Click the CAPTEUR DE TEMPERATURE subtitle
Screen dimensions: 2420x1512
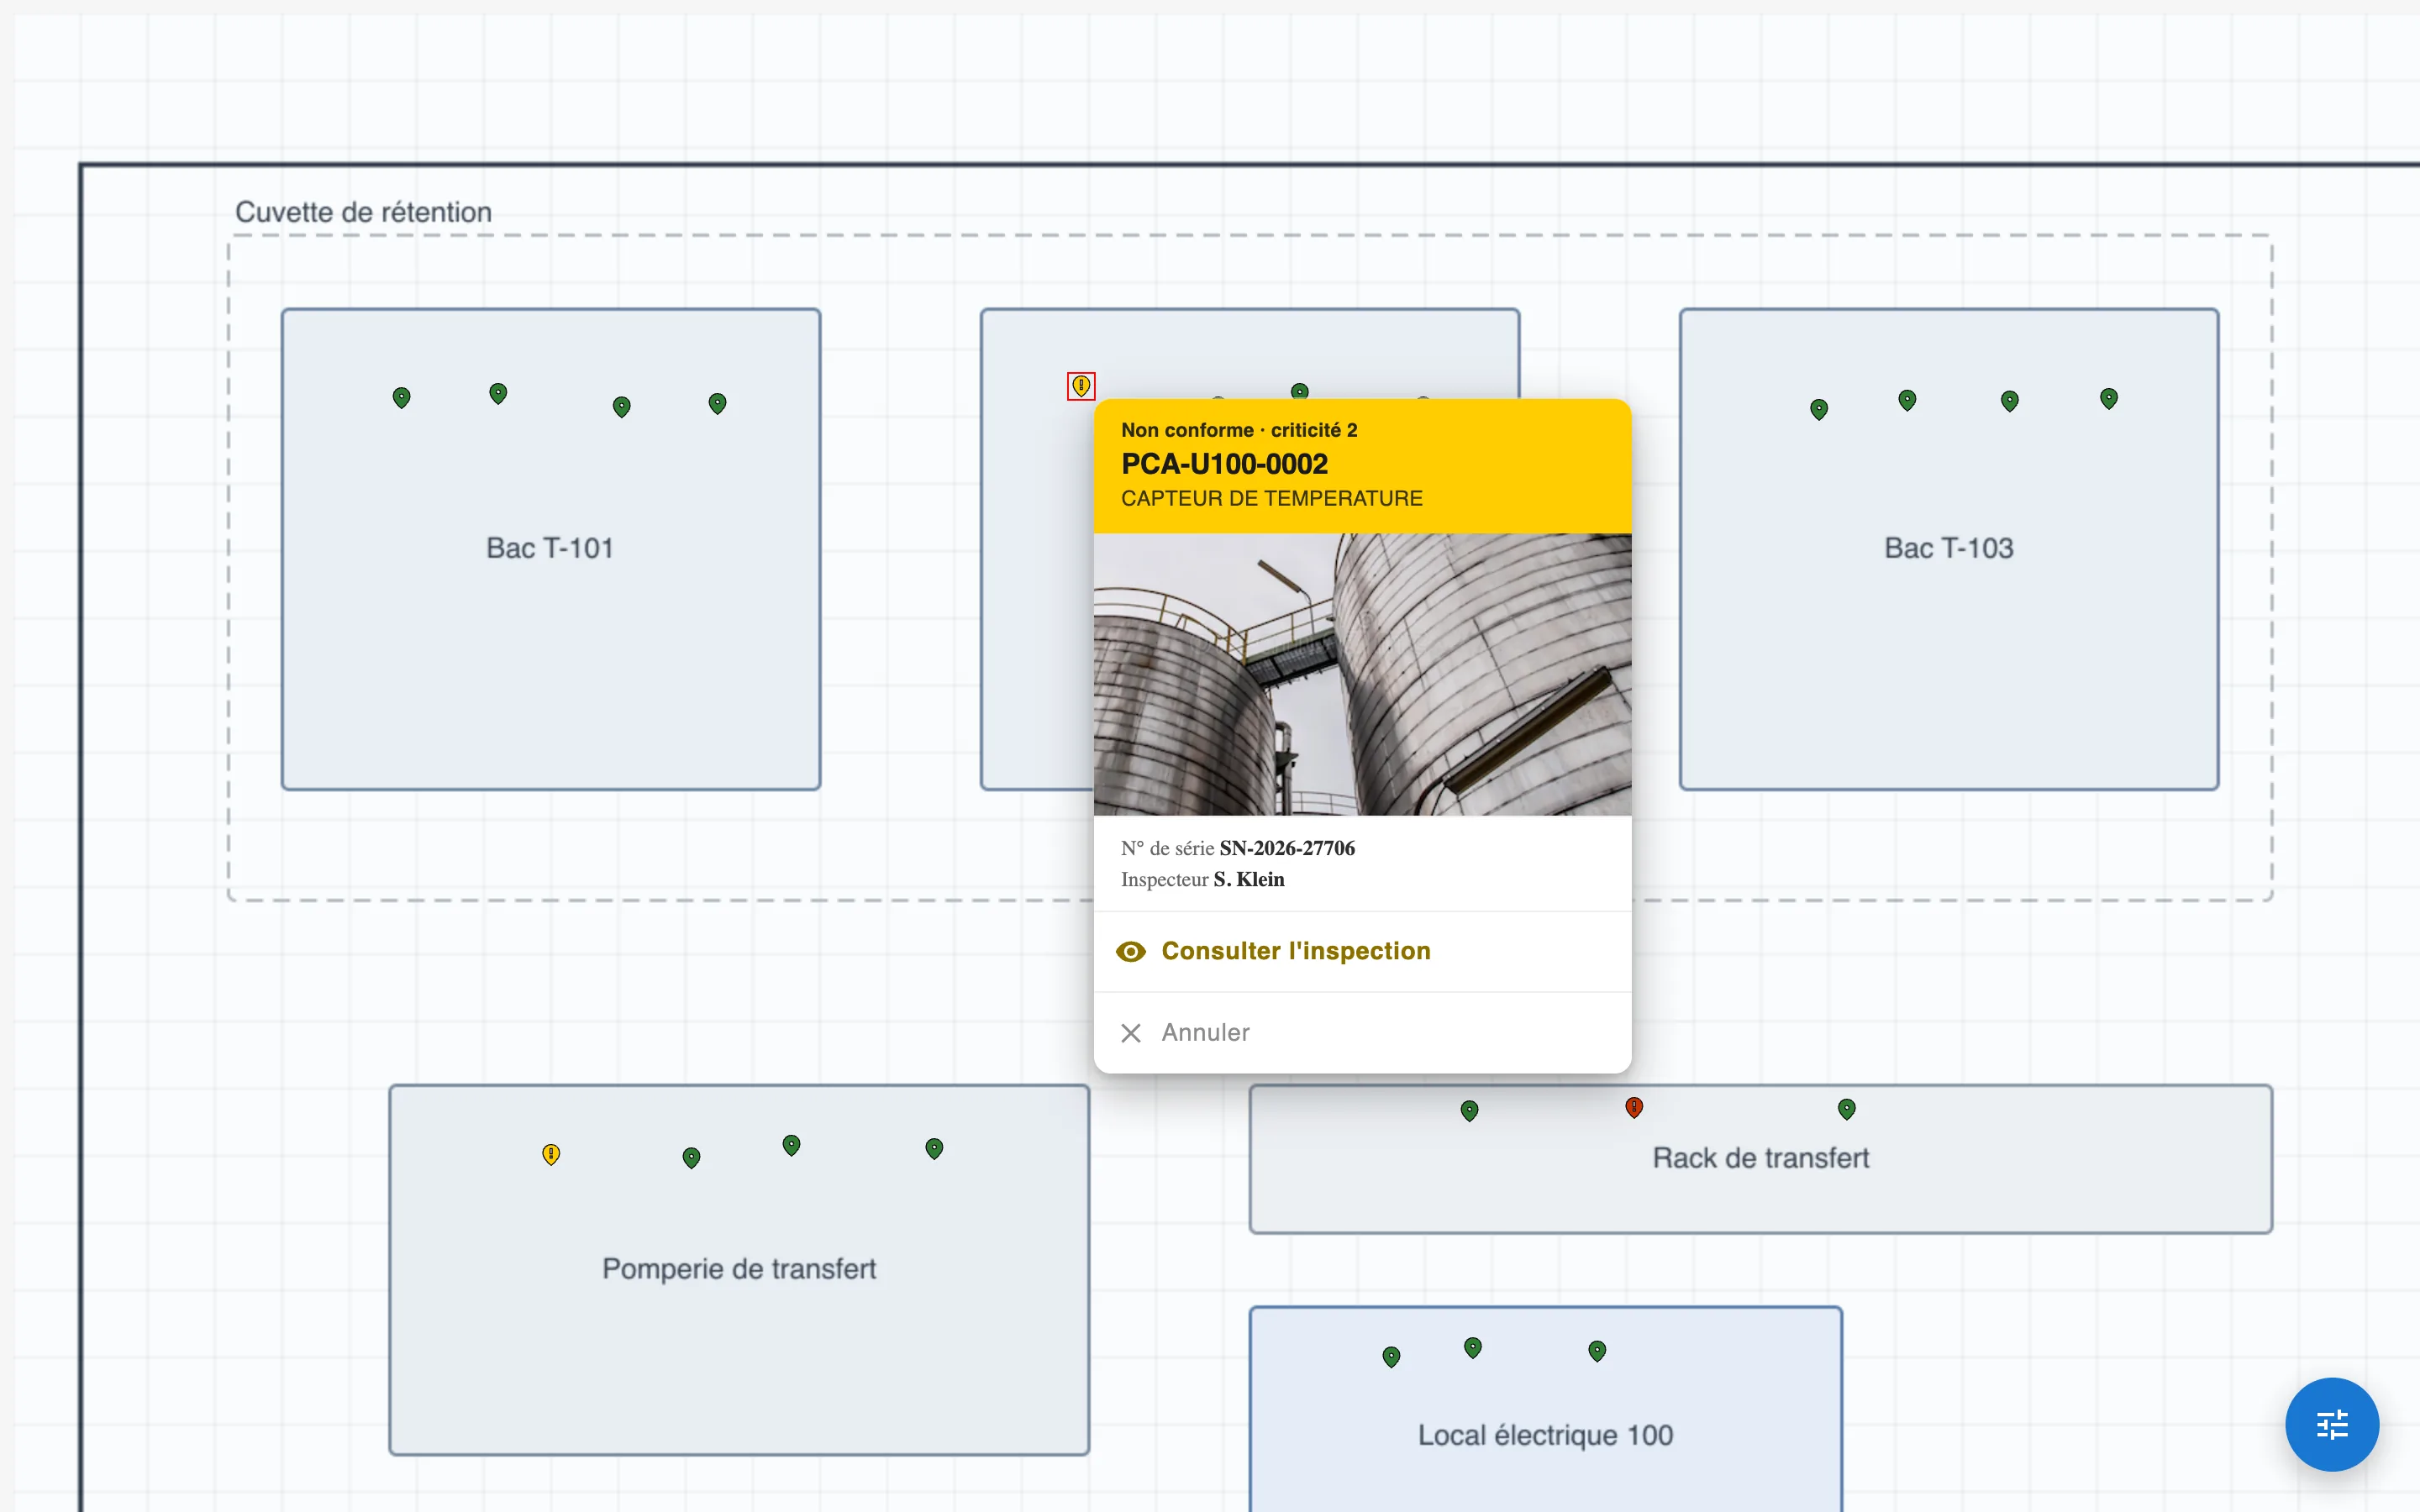point(1271,498)
